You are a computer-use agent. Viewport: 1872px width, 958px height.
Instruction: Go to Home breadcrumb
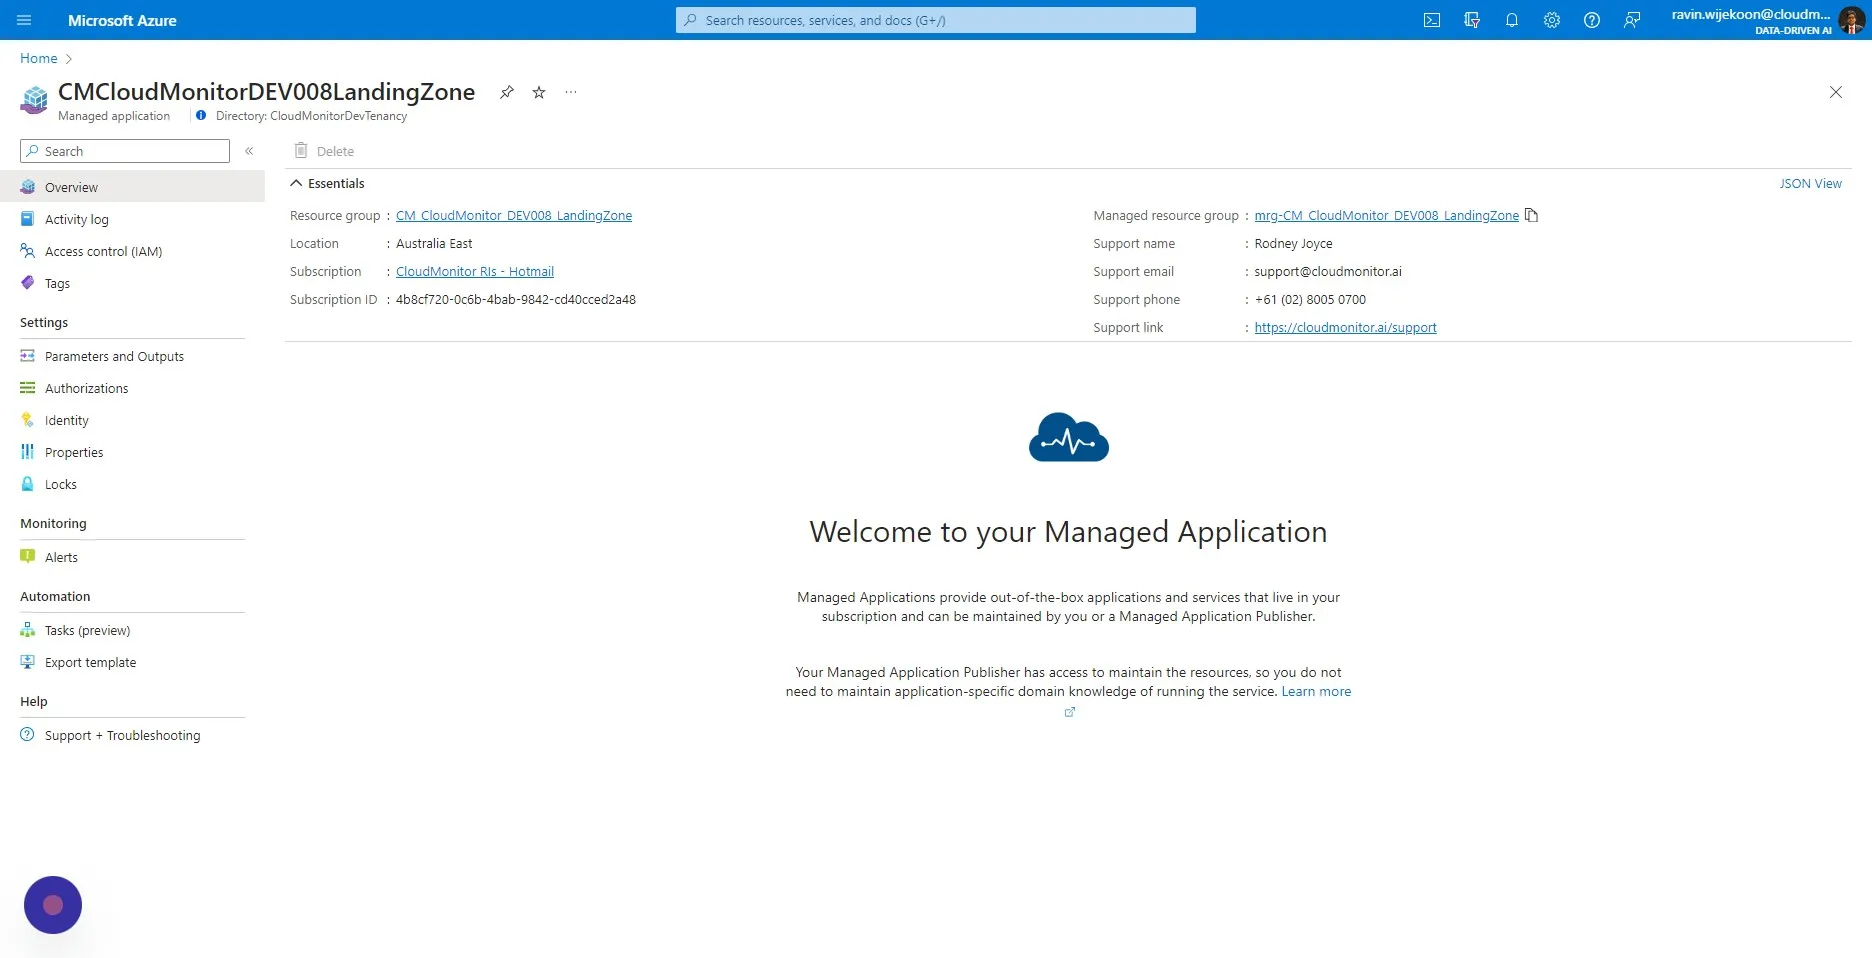(x=39, y=58)
